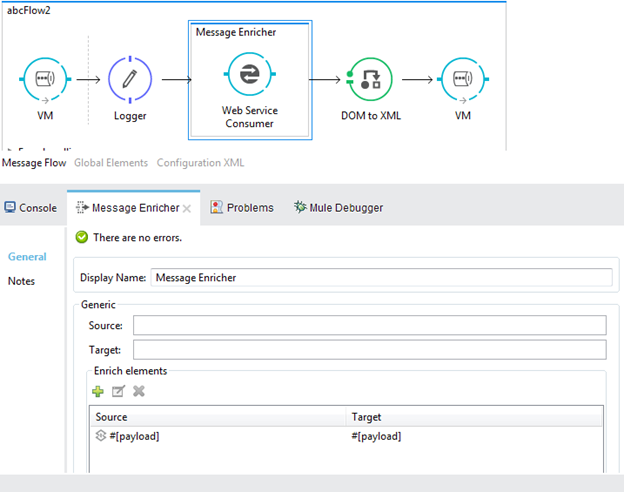Select the Notes section
Viewport: 624px width, 492px height.
click(21, 281)
